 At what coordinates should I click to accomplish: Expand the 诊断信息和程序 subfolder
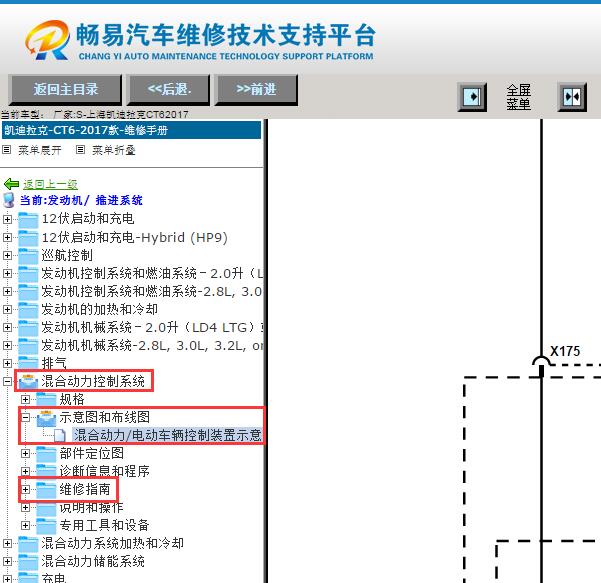pyautogui.click(x=25, y=471)
